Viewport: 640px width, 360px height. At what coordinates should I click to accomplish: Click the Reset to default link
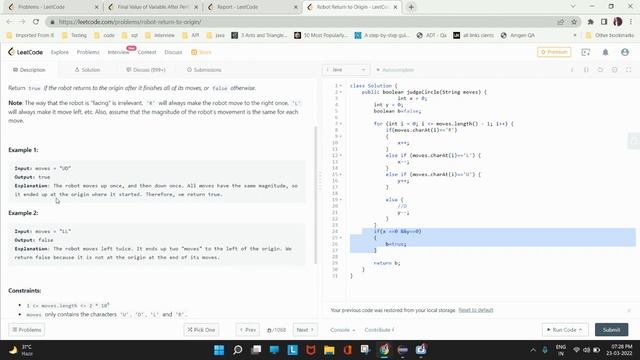point(476,310)
